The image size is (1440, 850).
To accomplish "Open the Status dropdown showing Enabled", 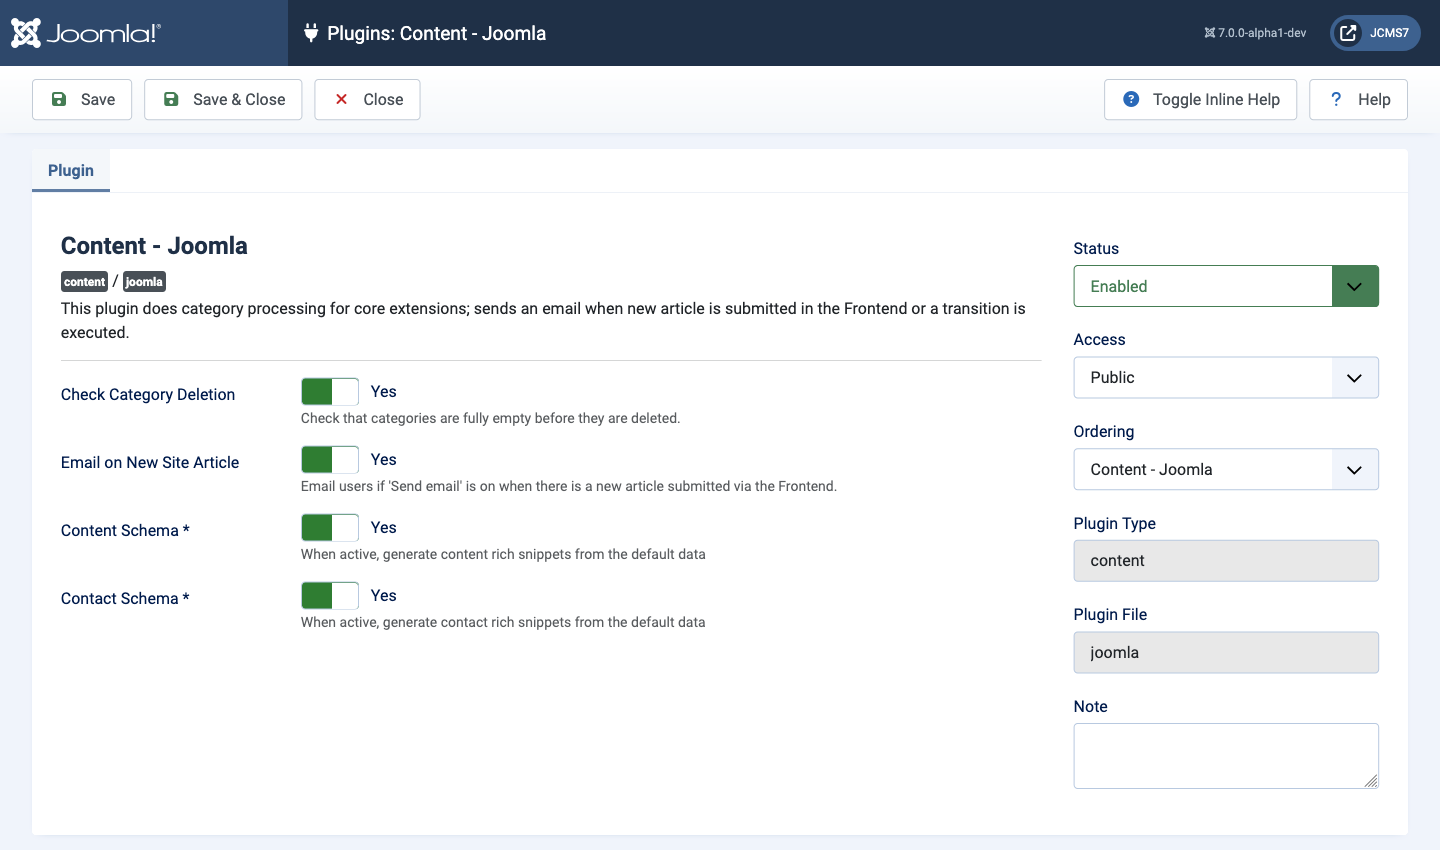I will 1226,286.
